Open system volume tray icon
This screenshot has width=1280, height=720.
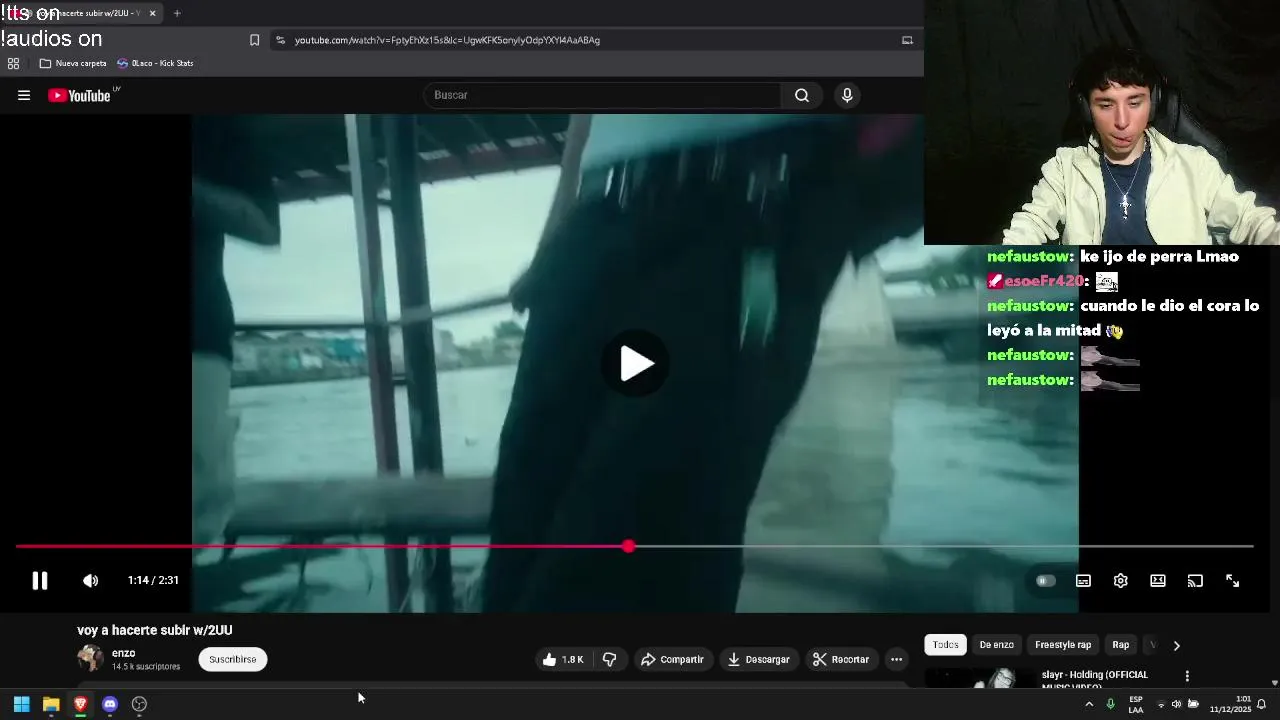(1176, 704)
